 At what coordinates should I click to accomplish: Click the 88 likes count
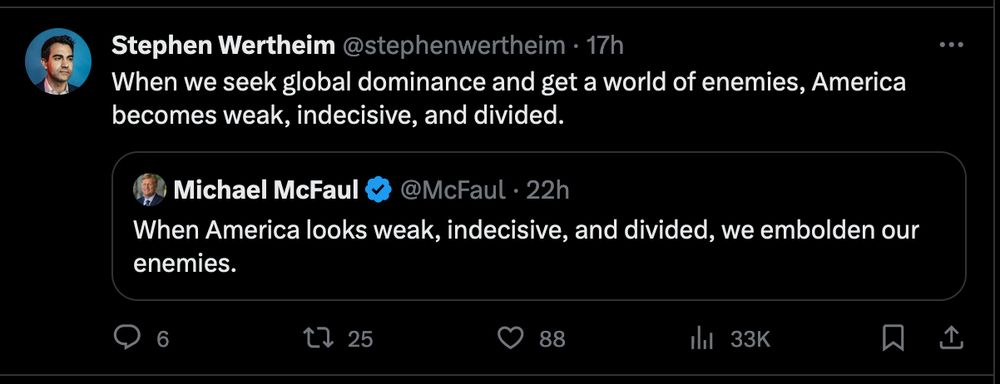(552, 339)
